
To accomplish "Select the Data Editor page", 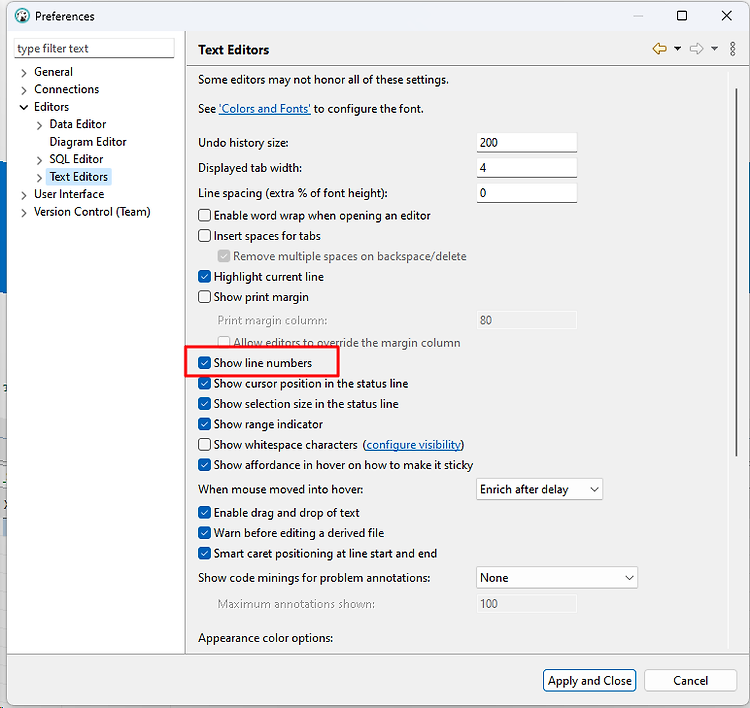I will tap(77, 124).
